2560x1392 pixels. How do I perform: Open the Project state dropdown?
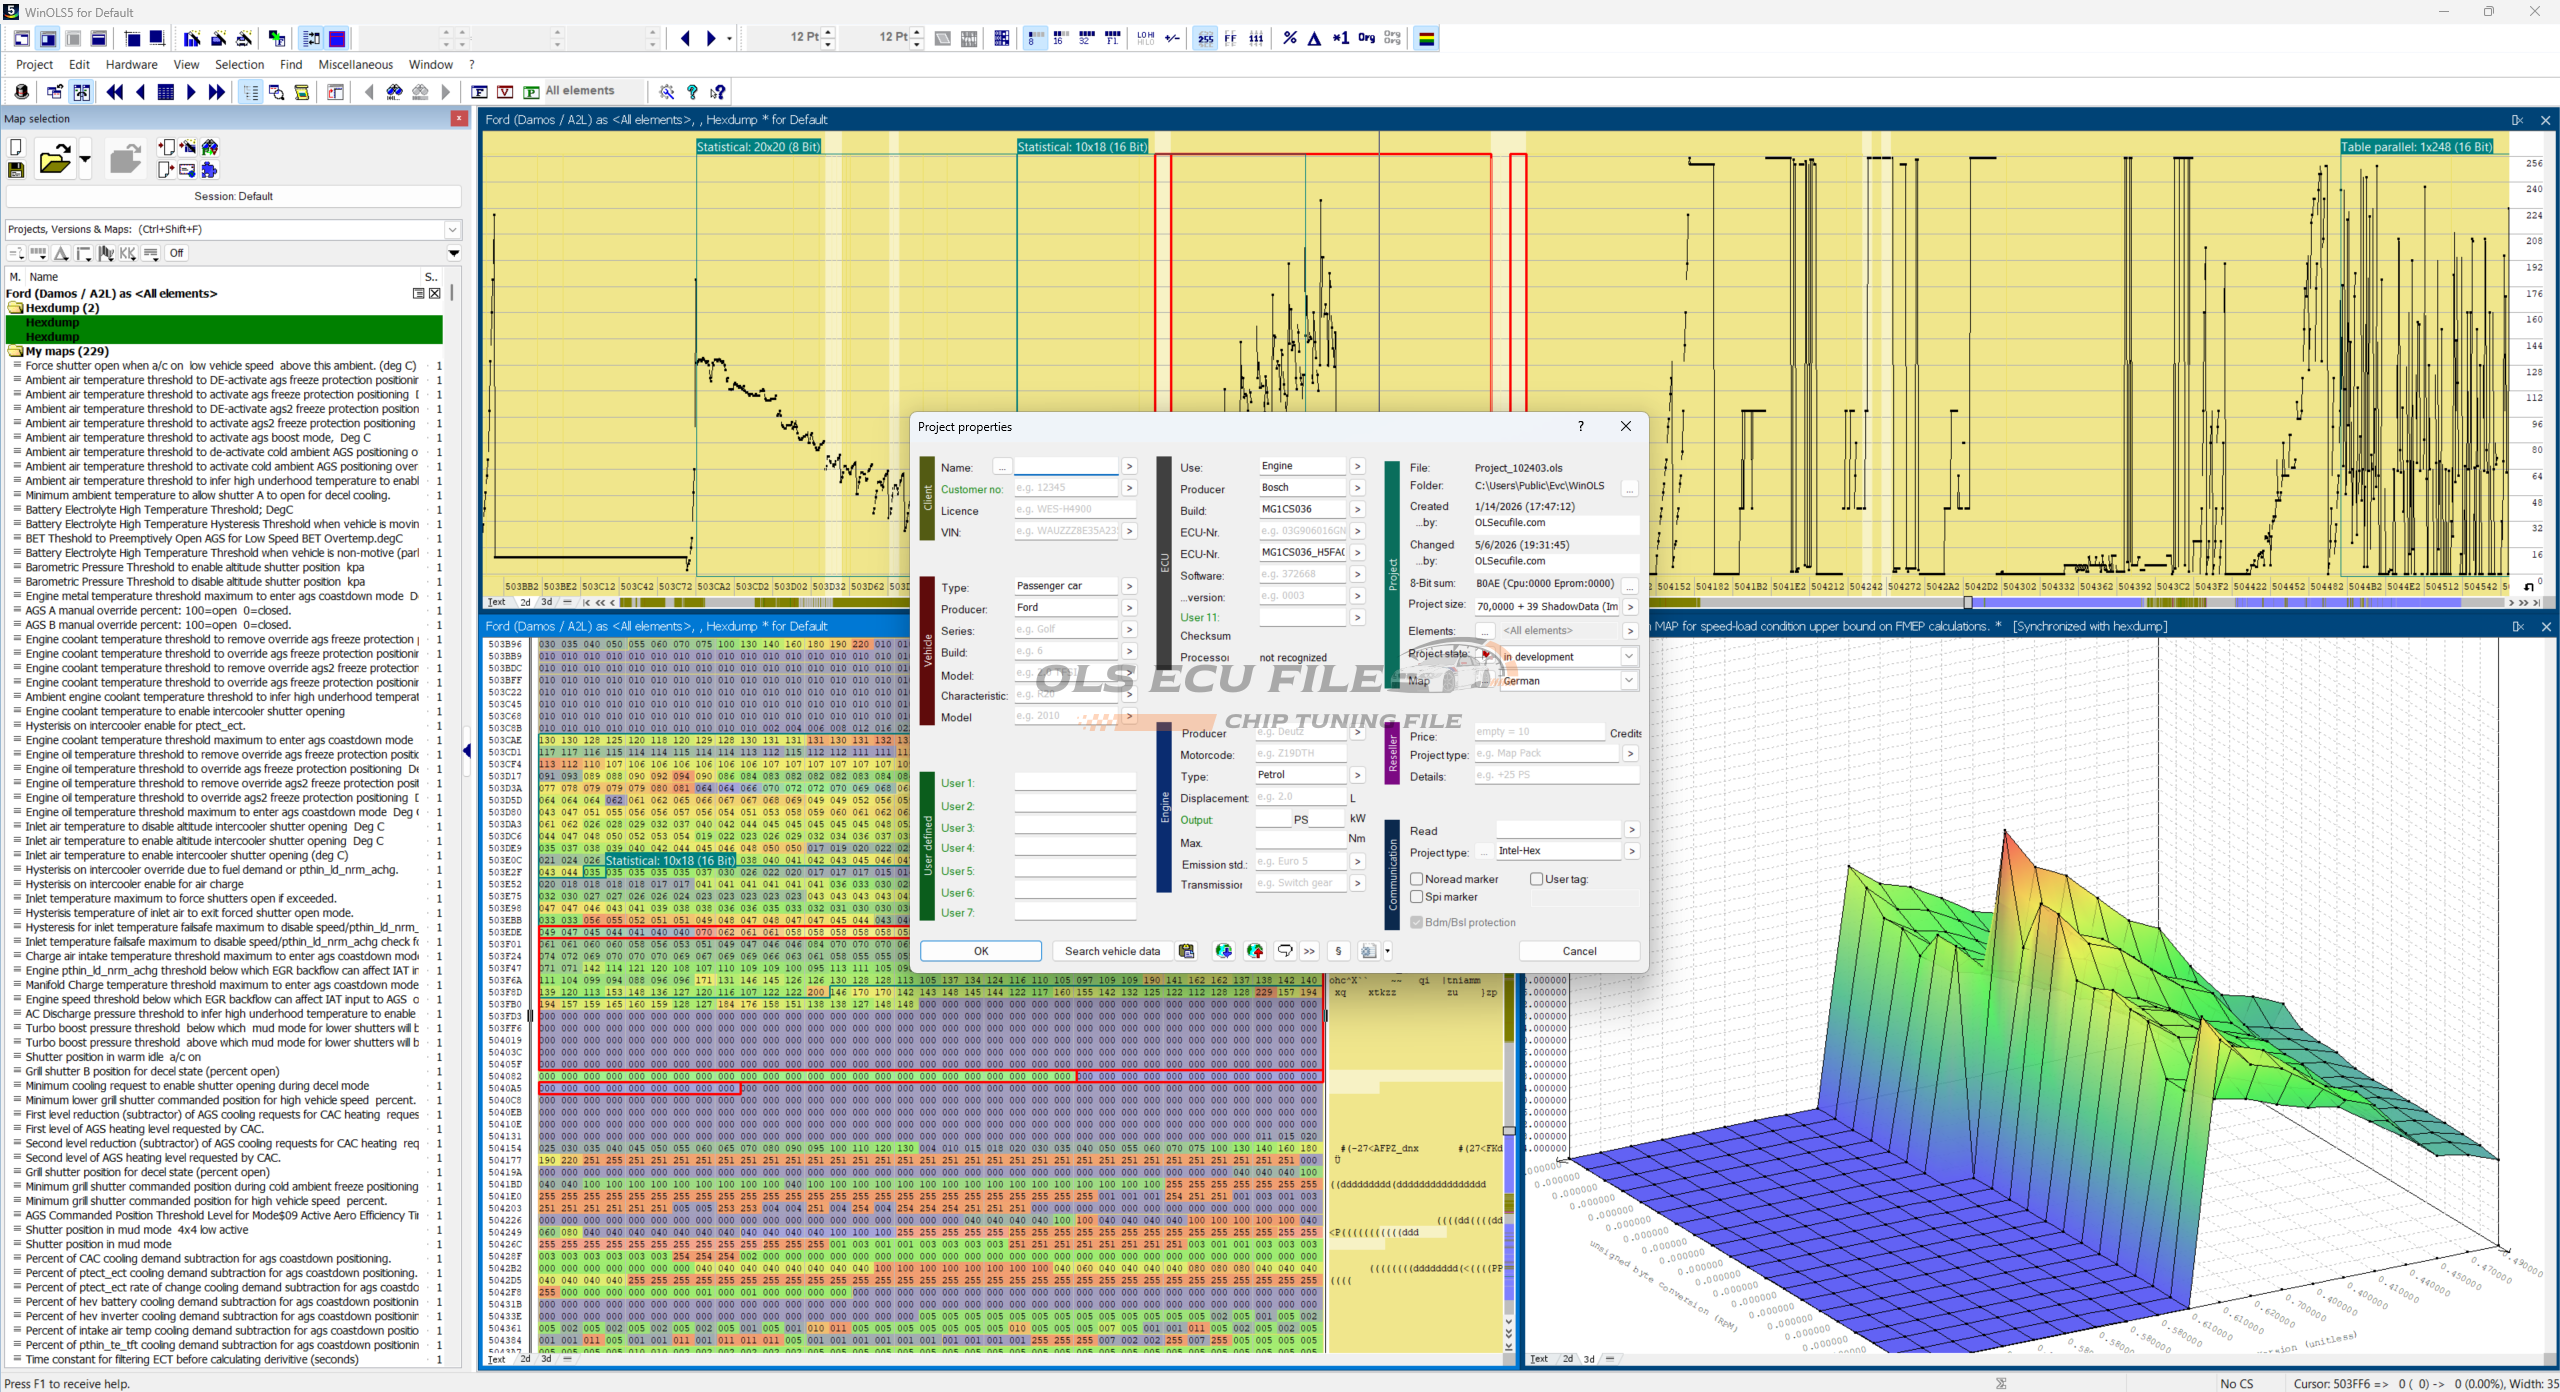coord(1629,657)
